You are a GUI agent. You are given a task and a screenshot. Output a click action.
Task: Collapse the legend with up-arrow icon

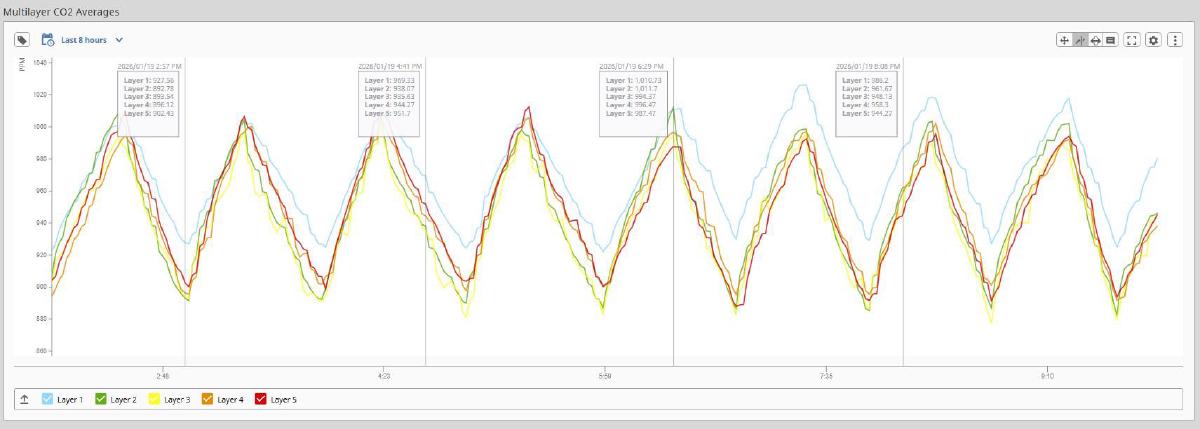[x=24, y=399]
